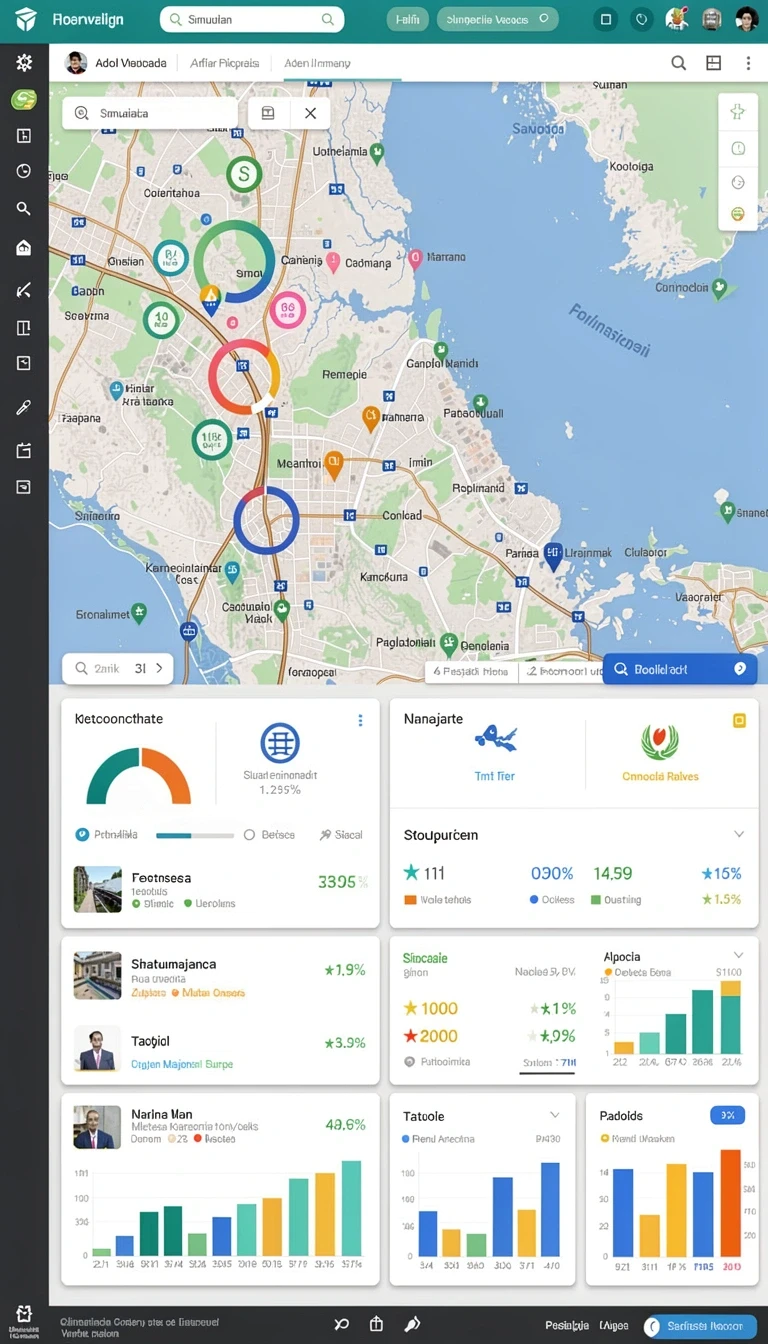Open the Tatoole dropdown chevron

555,1115
